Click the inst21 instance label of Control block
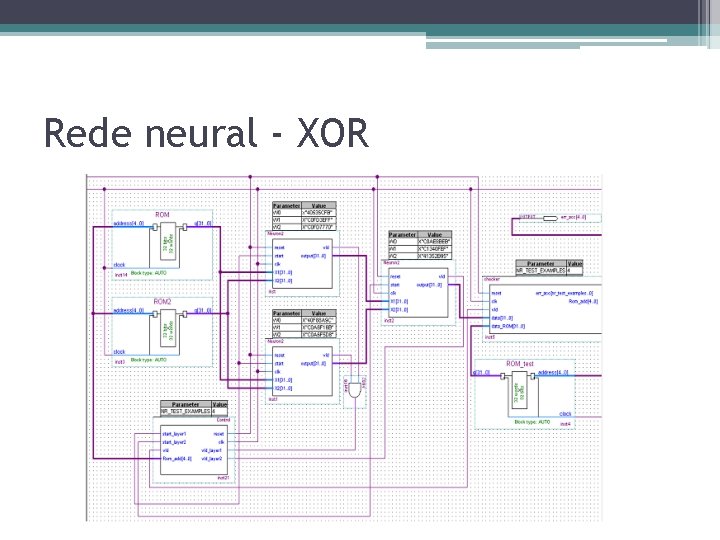This screenshot has height=540, width=720. (x=223, y=478)
